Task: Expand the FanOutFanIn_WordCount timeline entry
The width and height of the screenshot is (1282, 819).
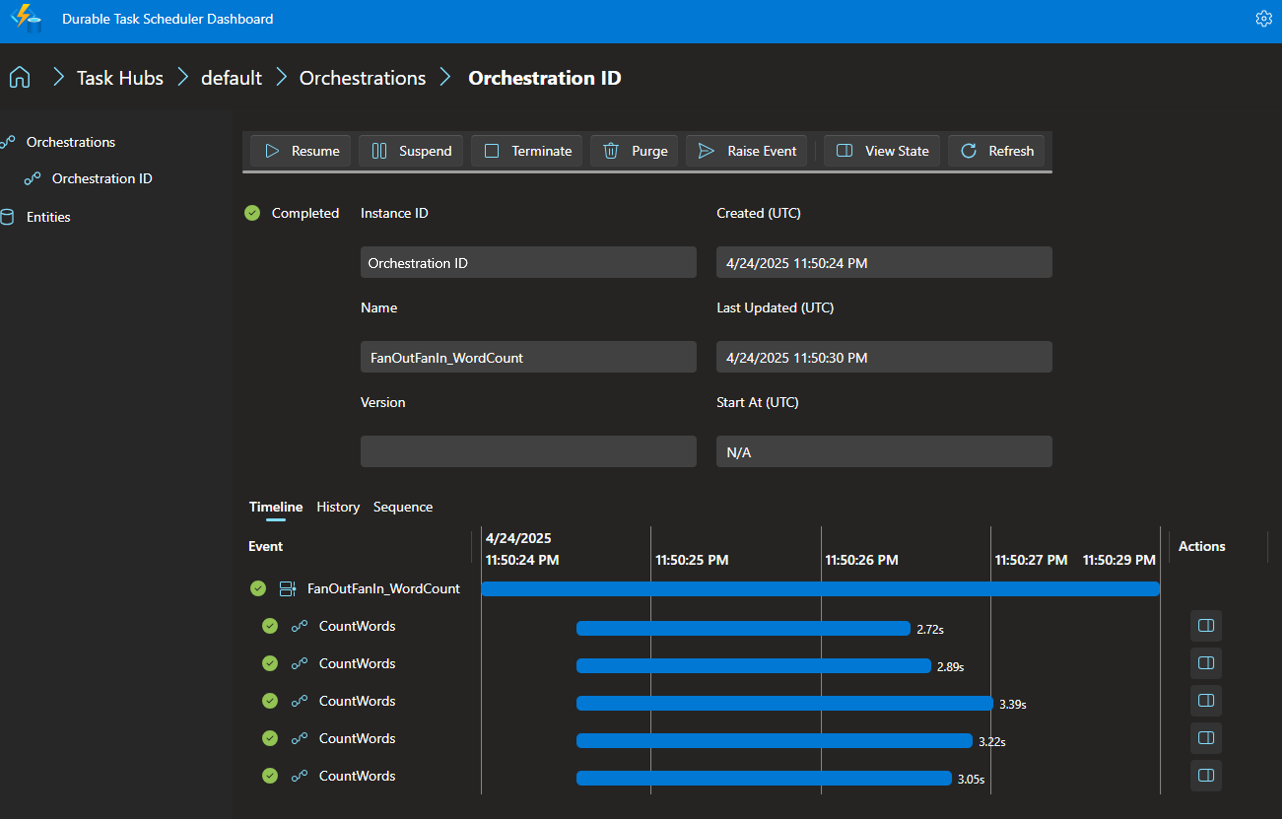Action: click(x=288, y=588)
